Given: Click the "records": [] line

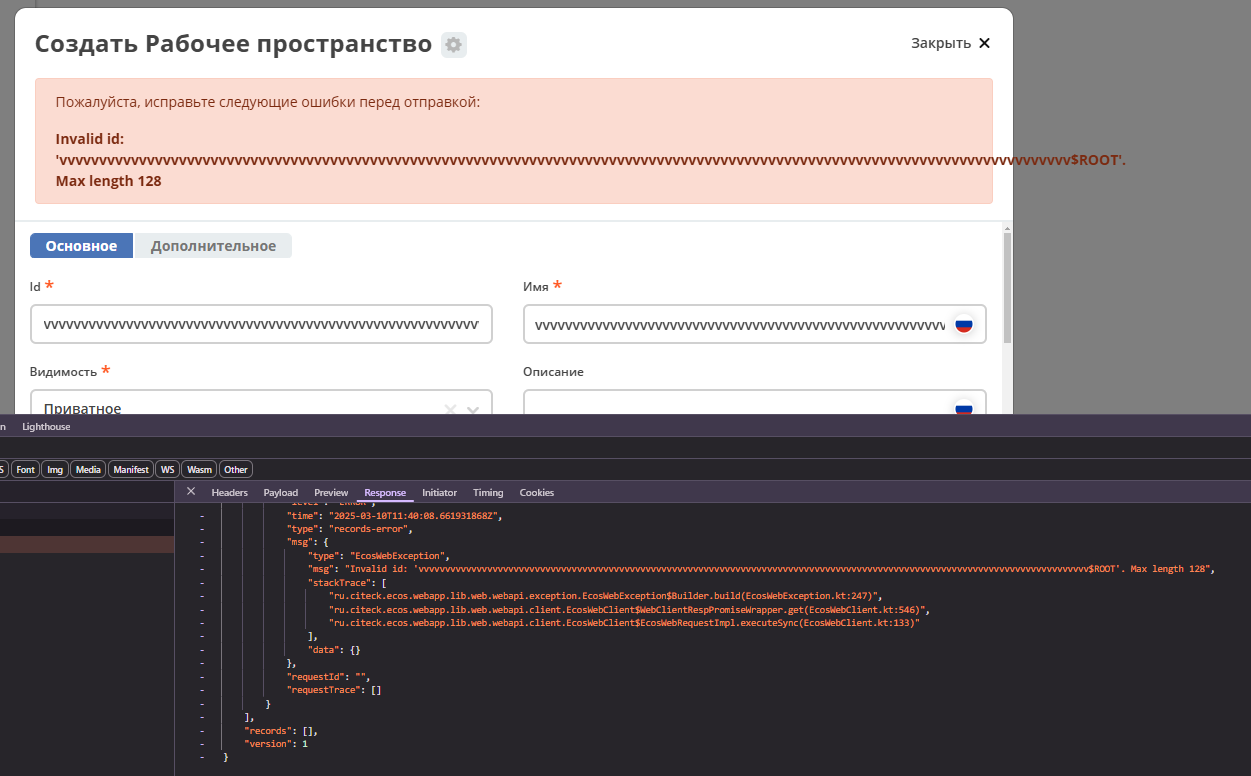Looking at the screenshot, I should tap(280, 731).
